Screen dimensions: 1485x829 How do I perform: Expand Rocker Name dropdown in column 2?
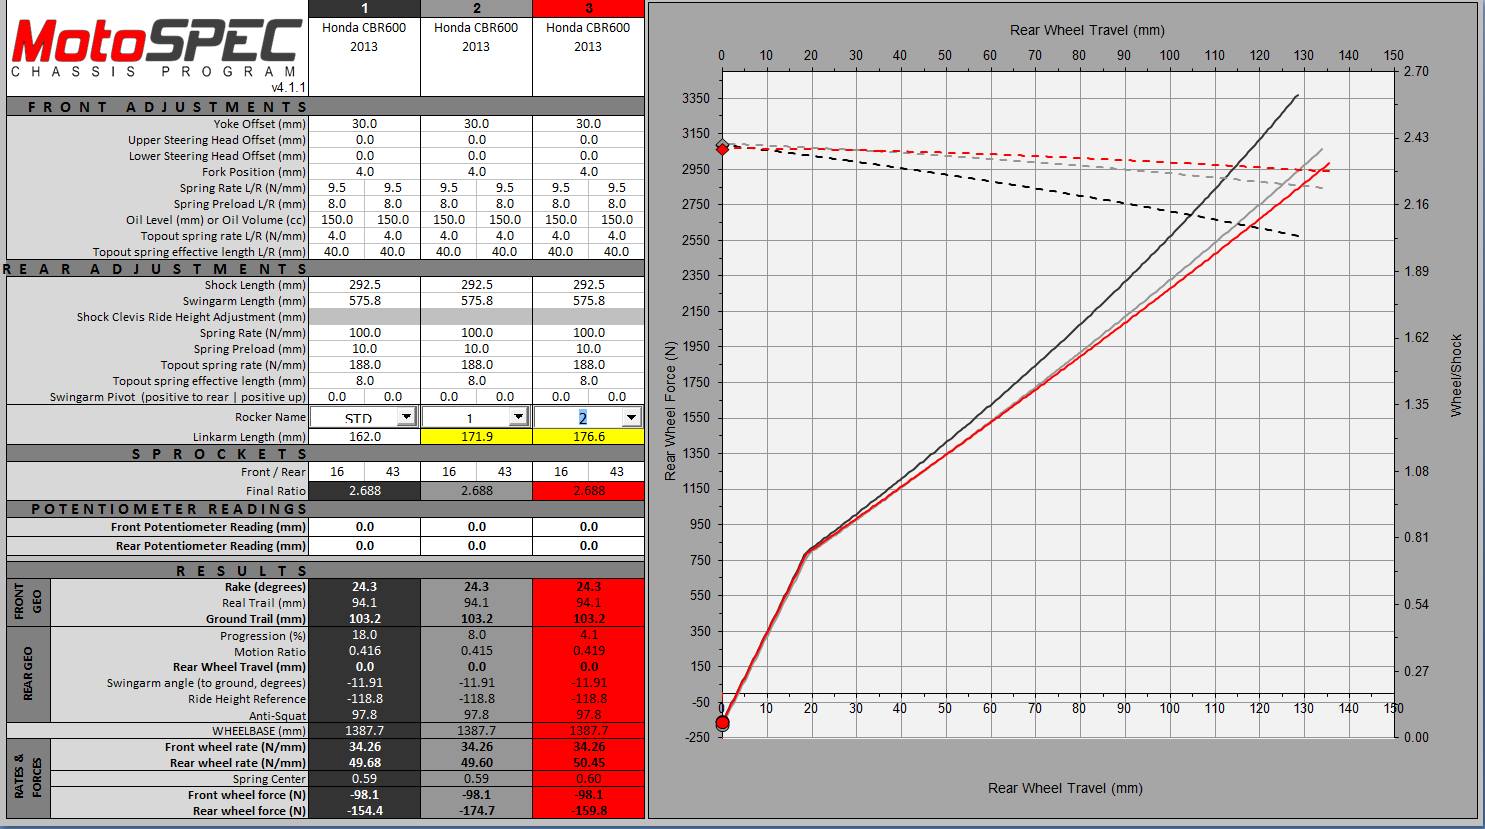pos(518,417)
